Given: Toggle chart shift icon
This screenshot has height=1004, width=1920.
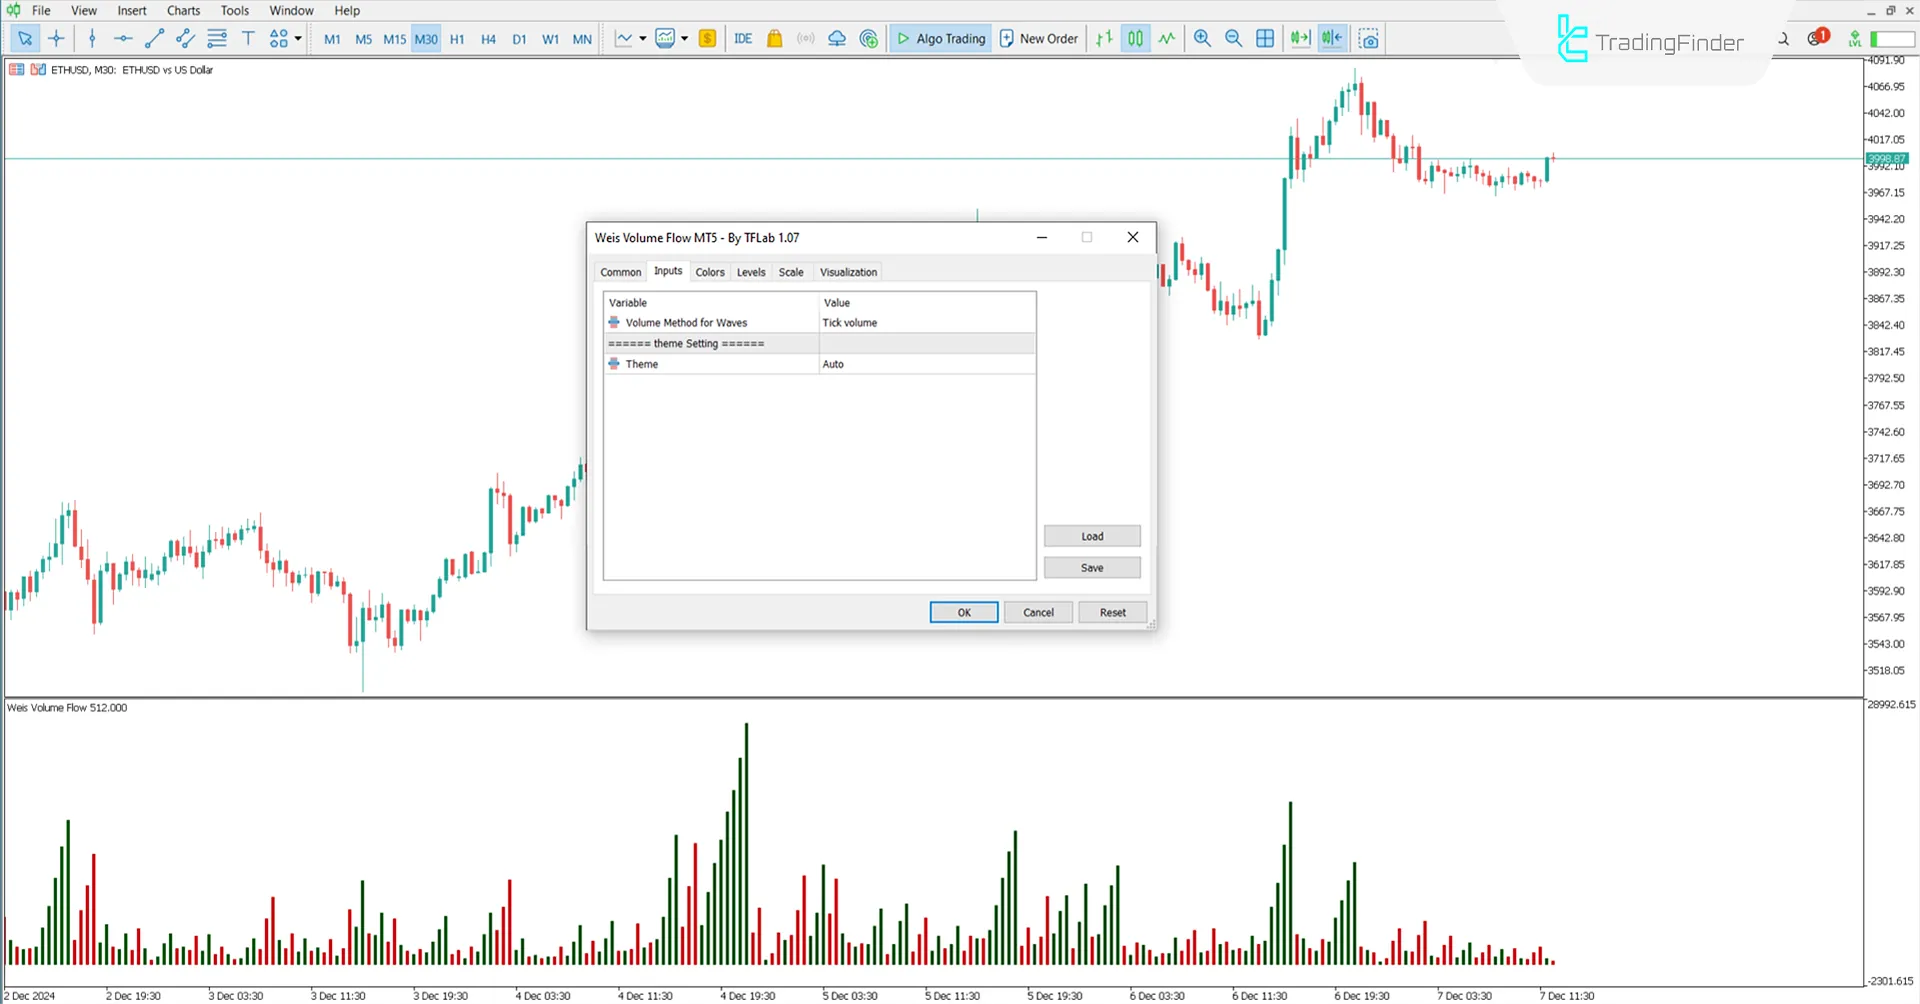Looking at the screenshot, I should pyautogui.click(x=1332, y=39).
